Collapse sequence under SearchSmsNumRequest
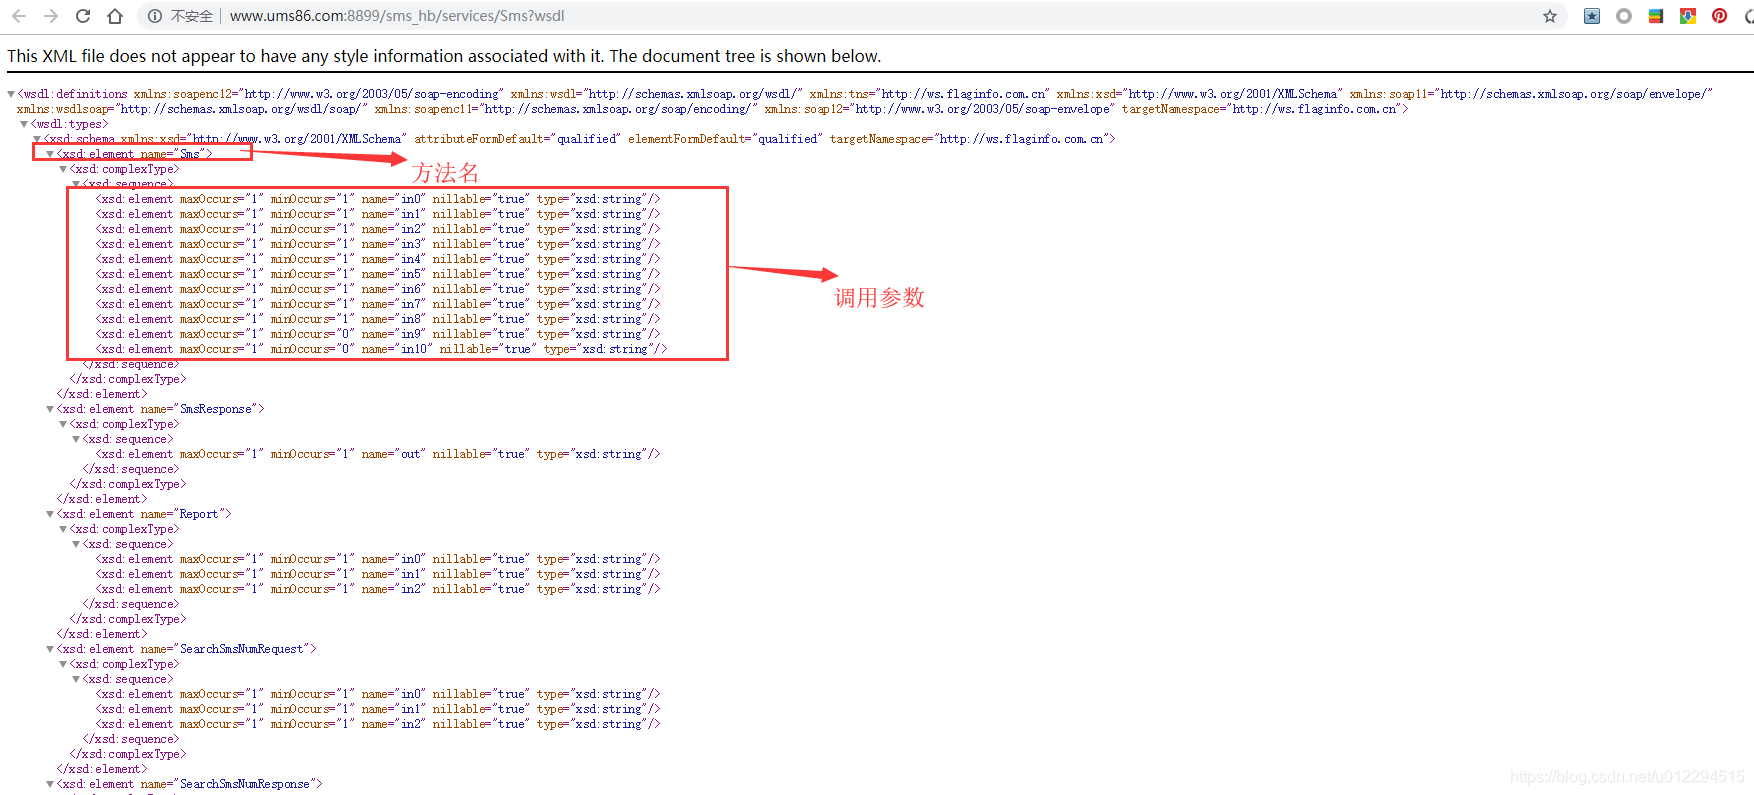 pos(76,679)
